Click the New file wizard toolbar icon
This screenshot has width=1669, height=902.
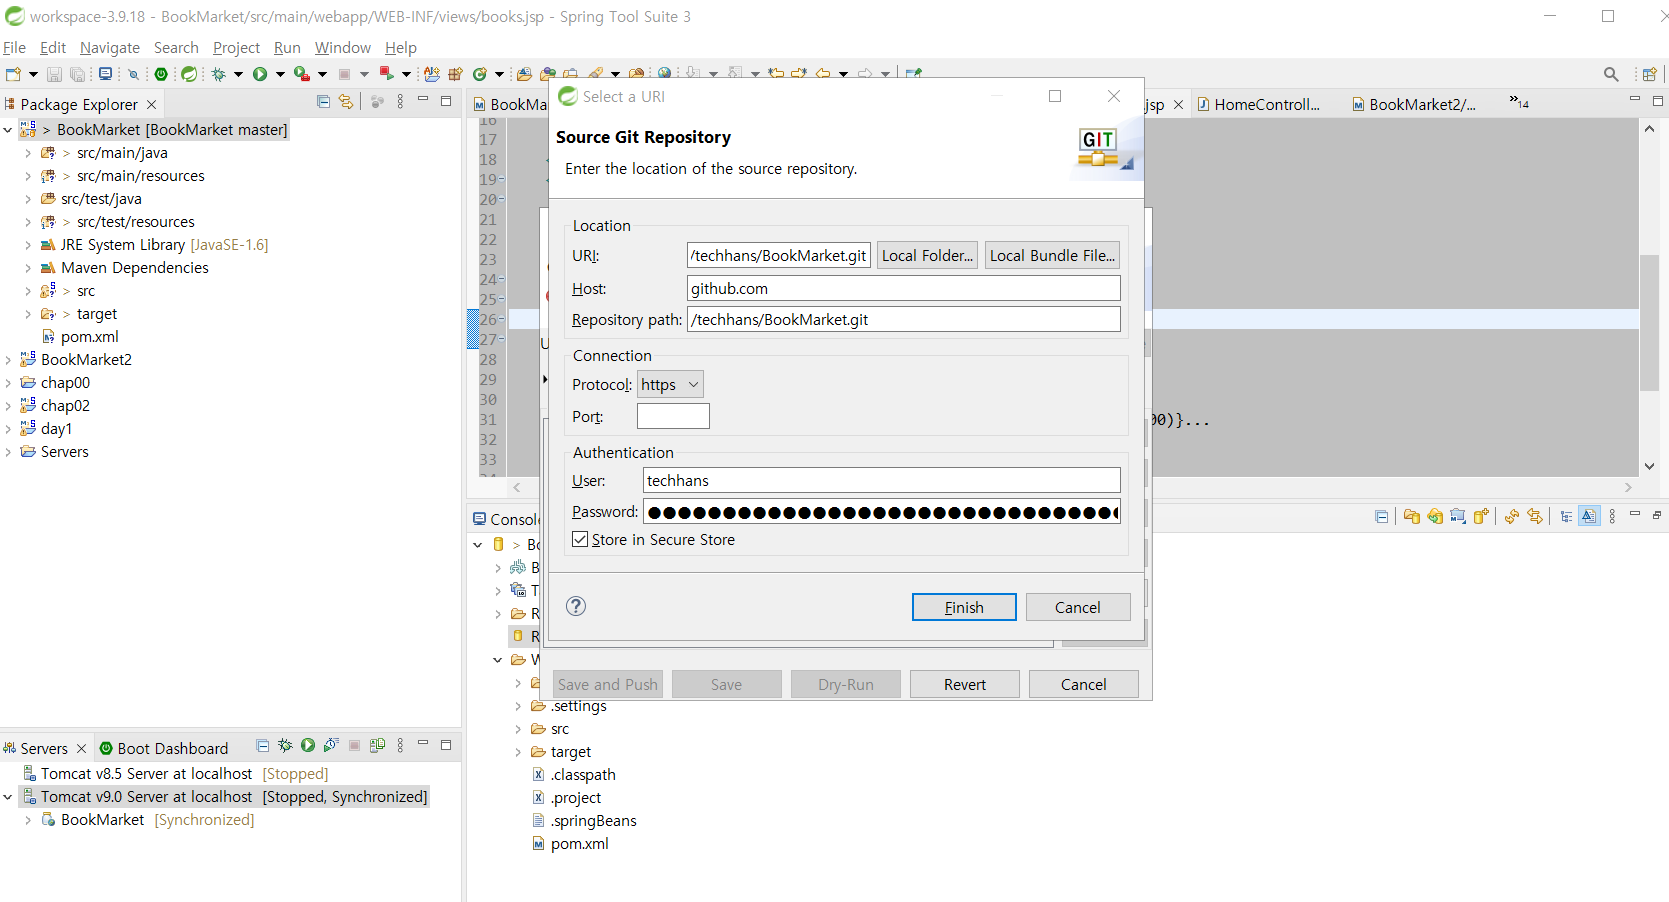click(x=13, y=74)
